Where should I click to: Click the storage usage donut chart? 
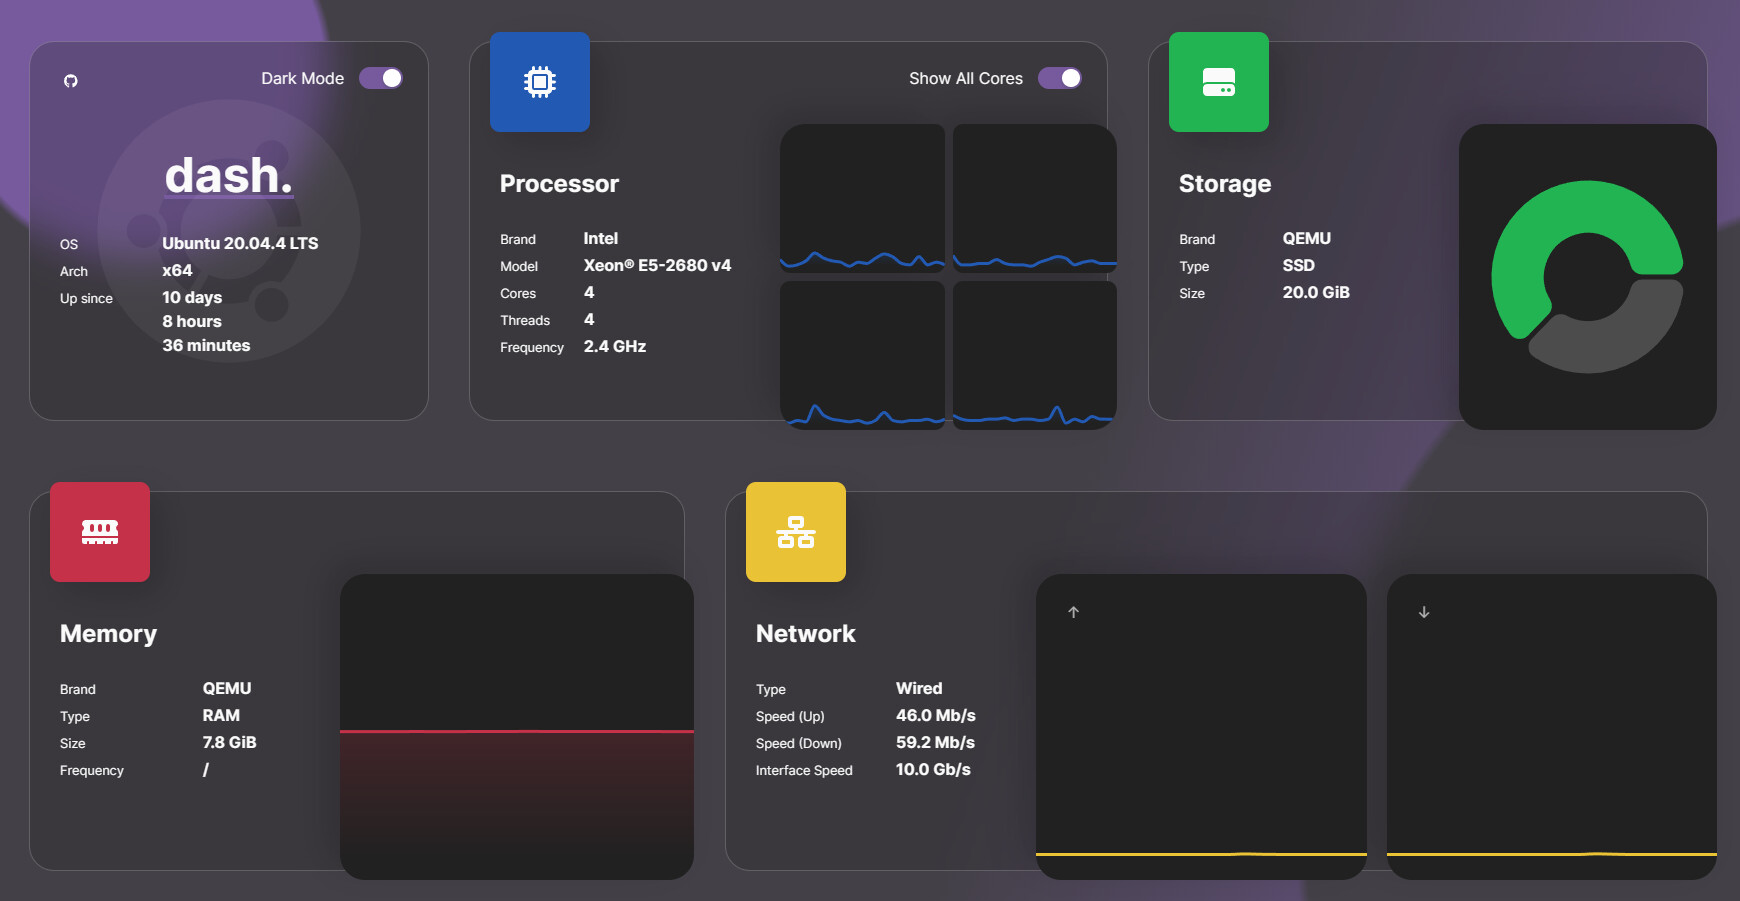coord(1588,277)
